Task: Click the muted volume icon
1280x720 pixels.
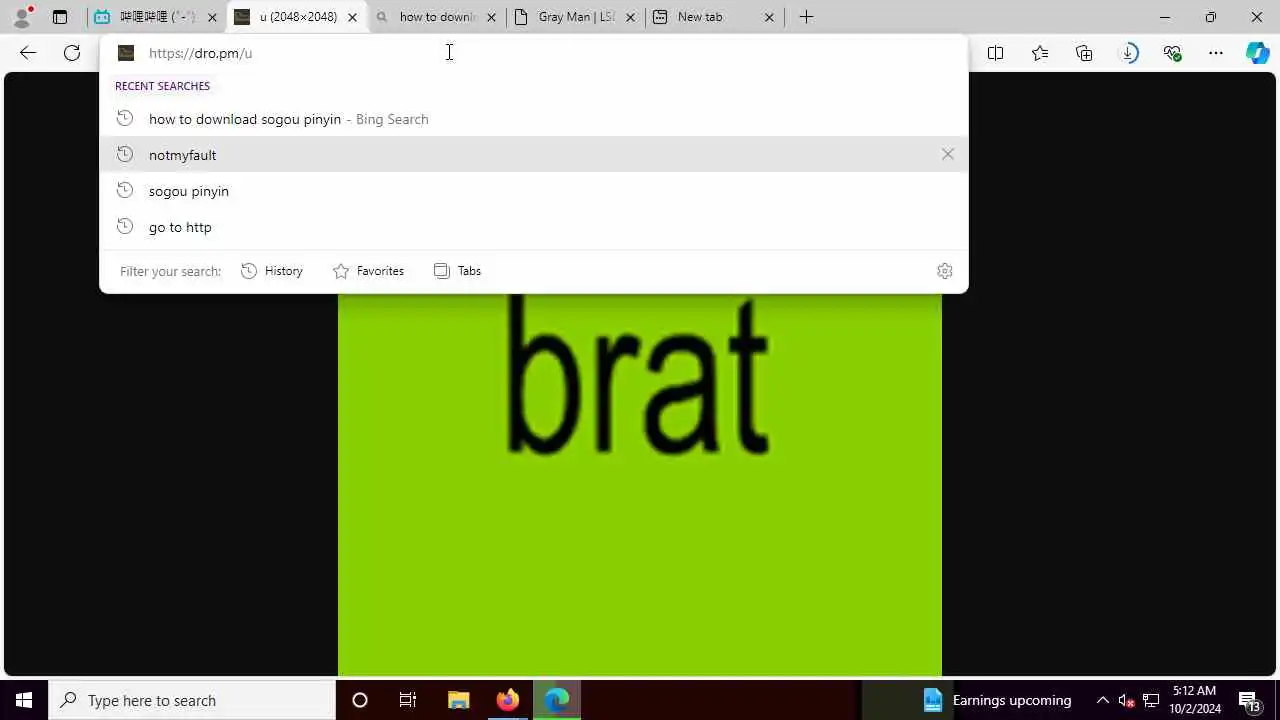Action: pyautogui.click(x=1126, y=700)
